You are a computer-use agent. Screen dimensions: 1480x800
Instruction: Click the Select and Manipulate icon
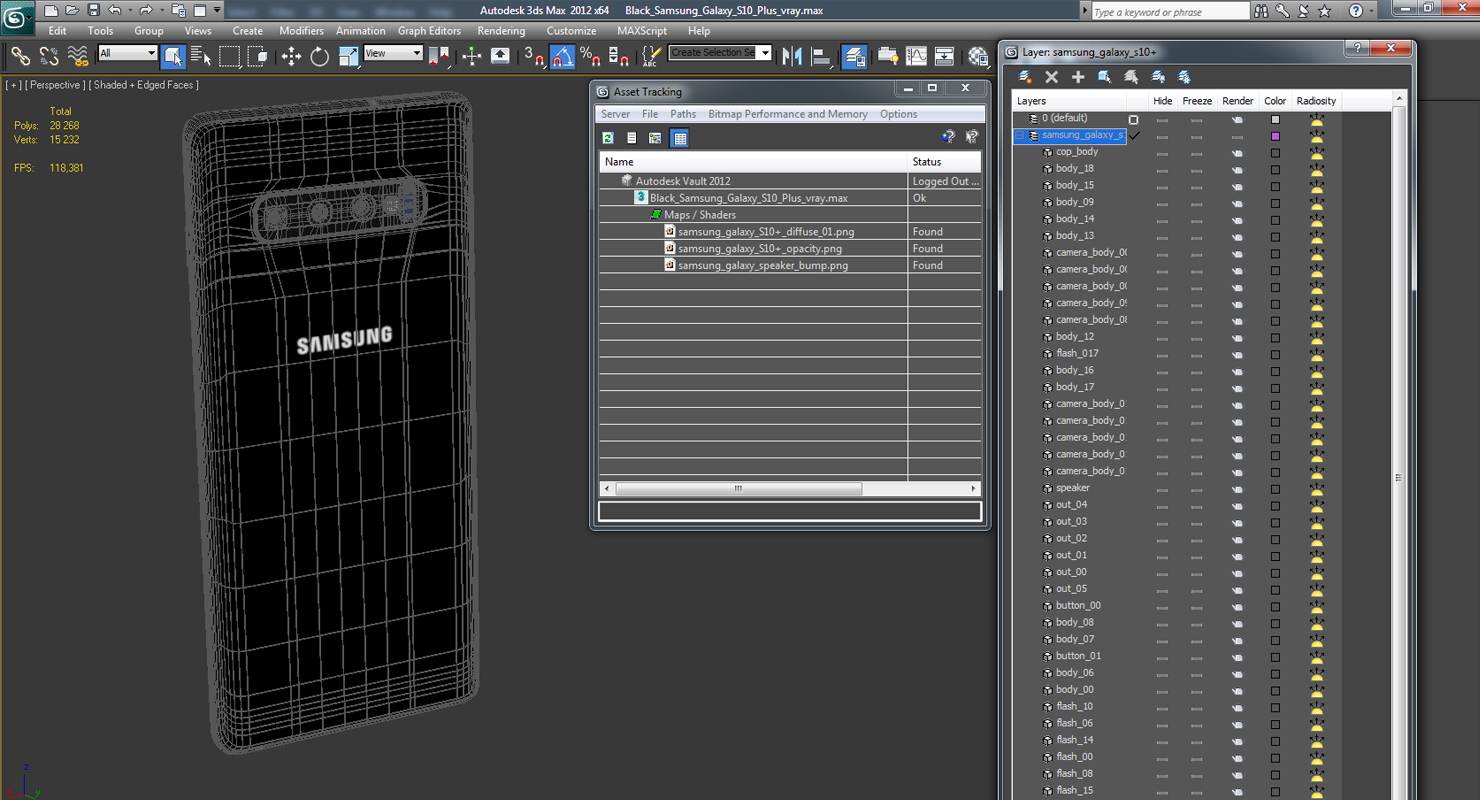point(472,56)
